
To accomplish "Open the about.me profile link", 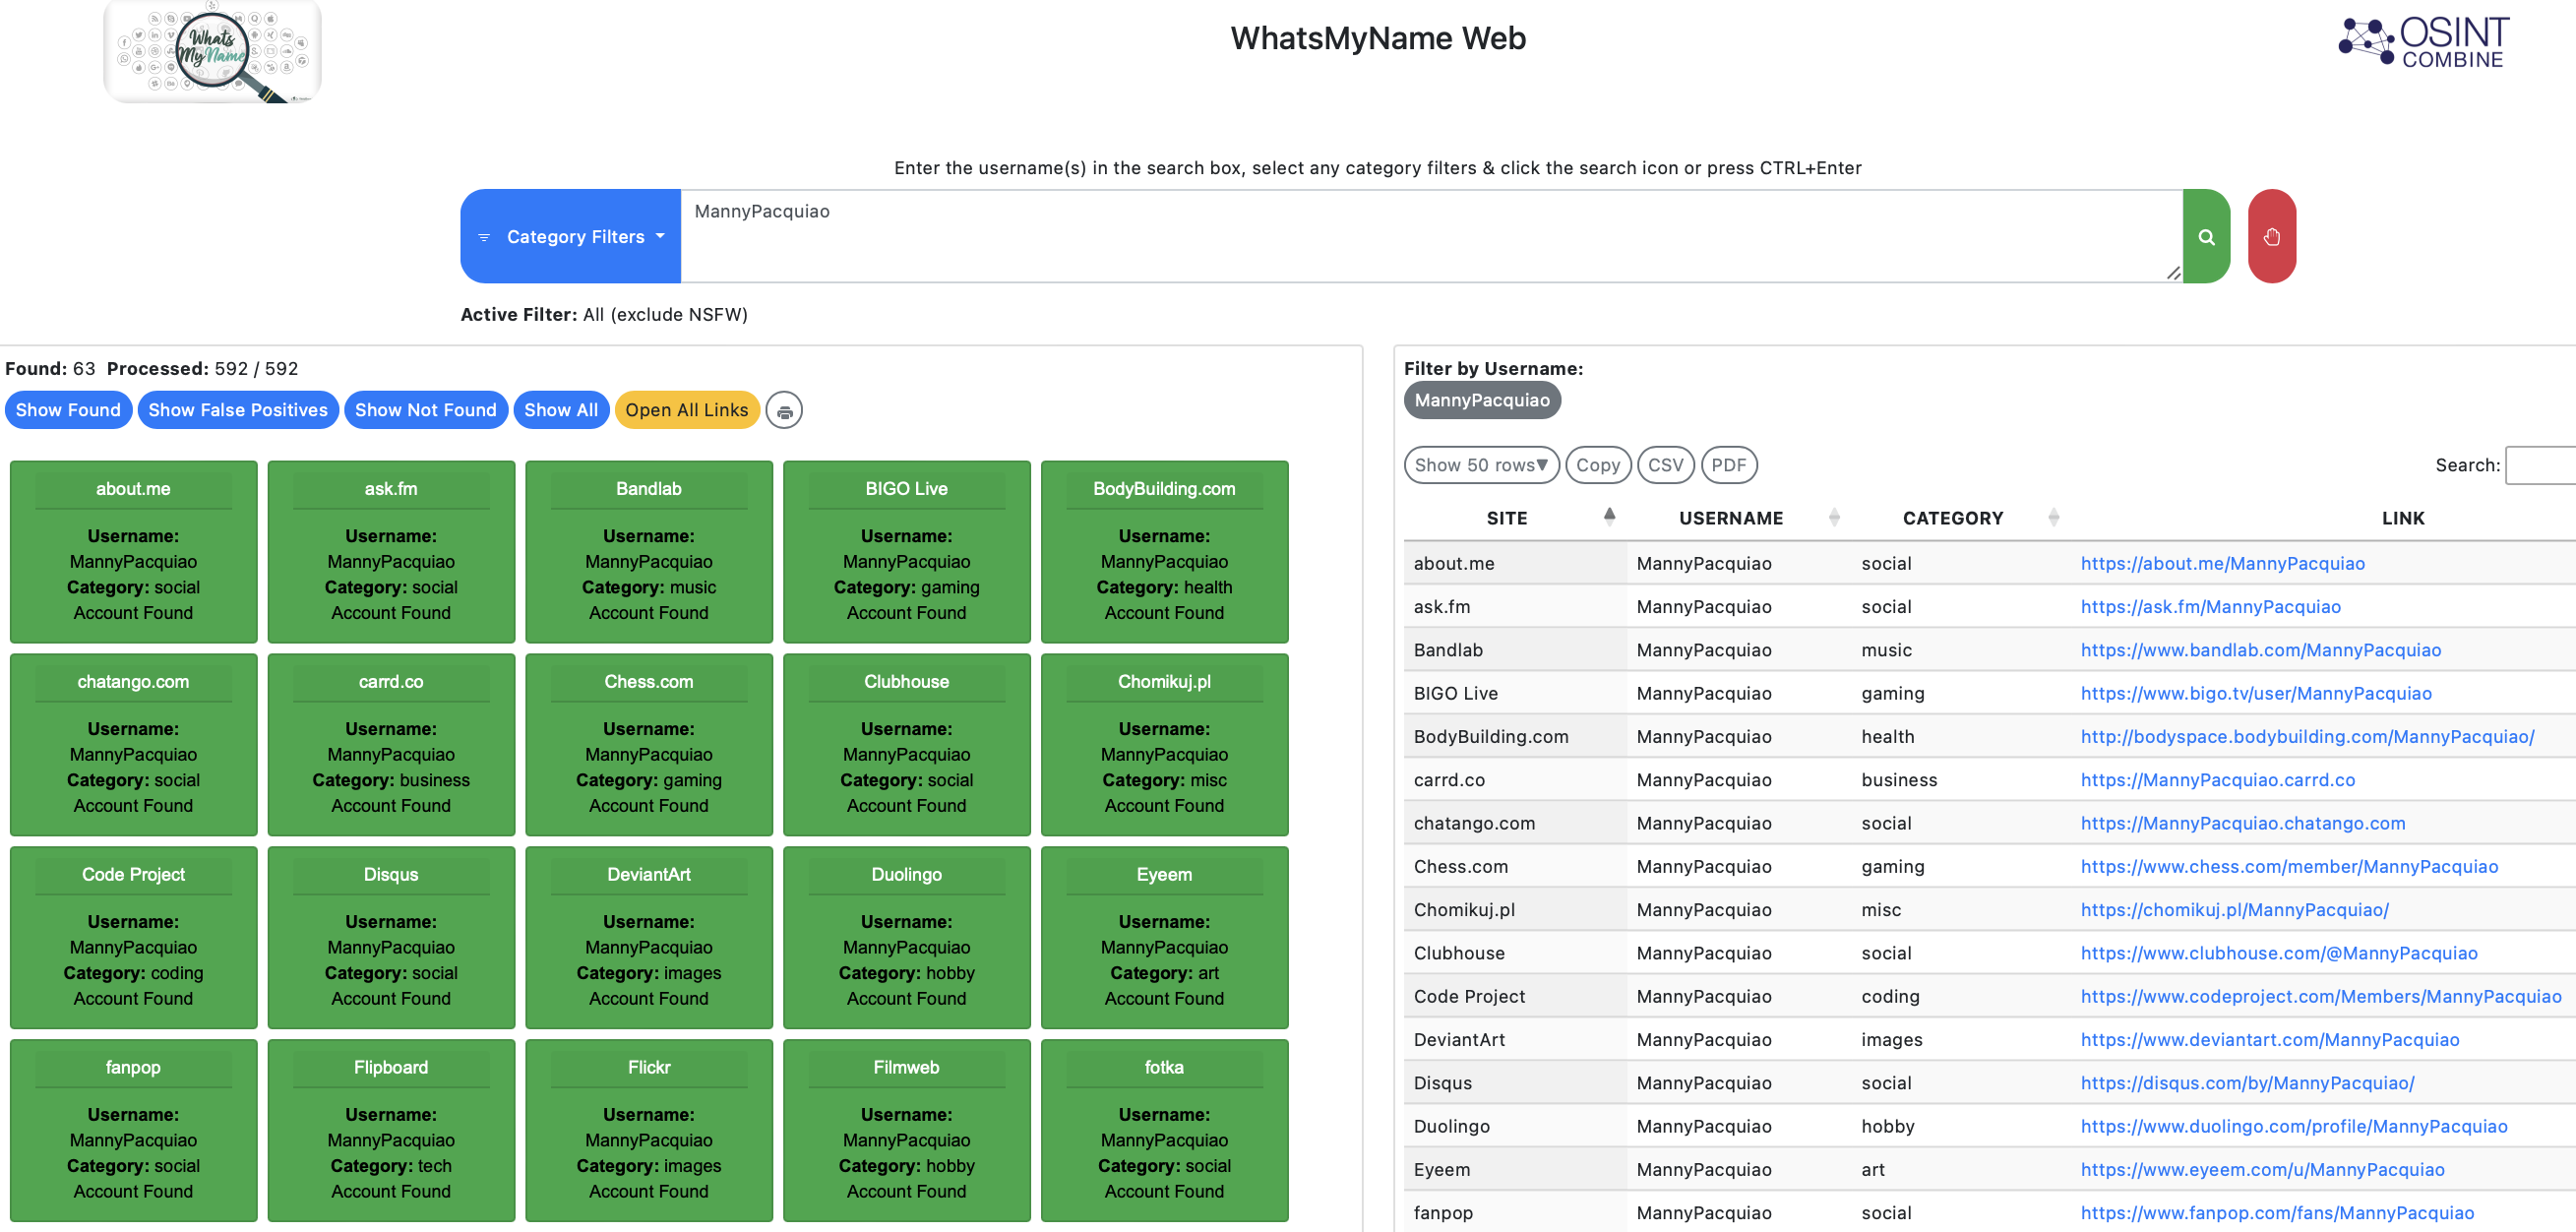I will 2222,563.
